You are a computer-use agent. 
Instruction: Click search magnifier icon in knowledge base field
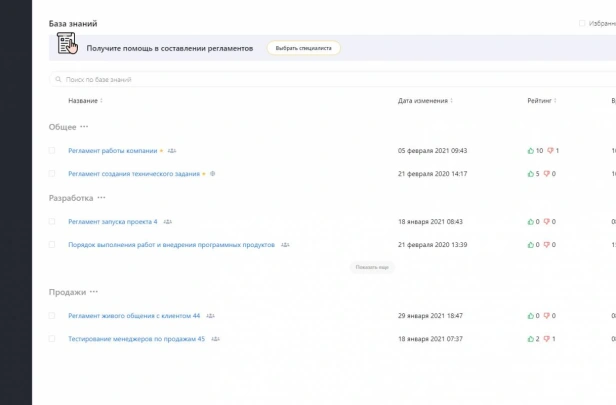coord(58,79)
